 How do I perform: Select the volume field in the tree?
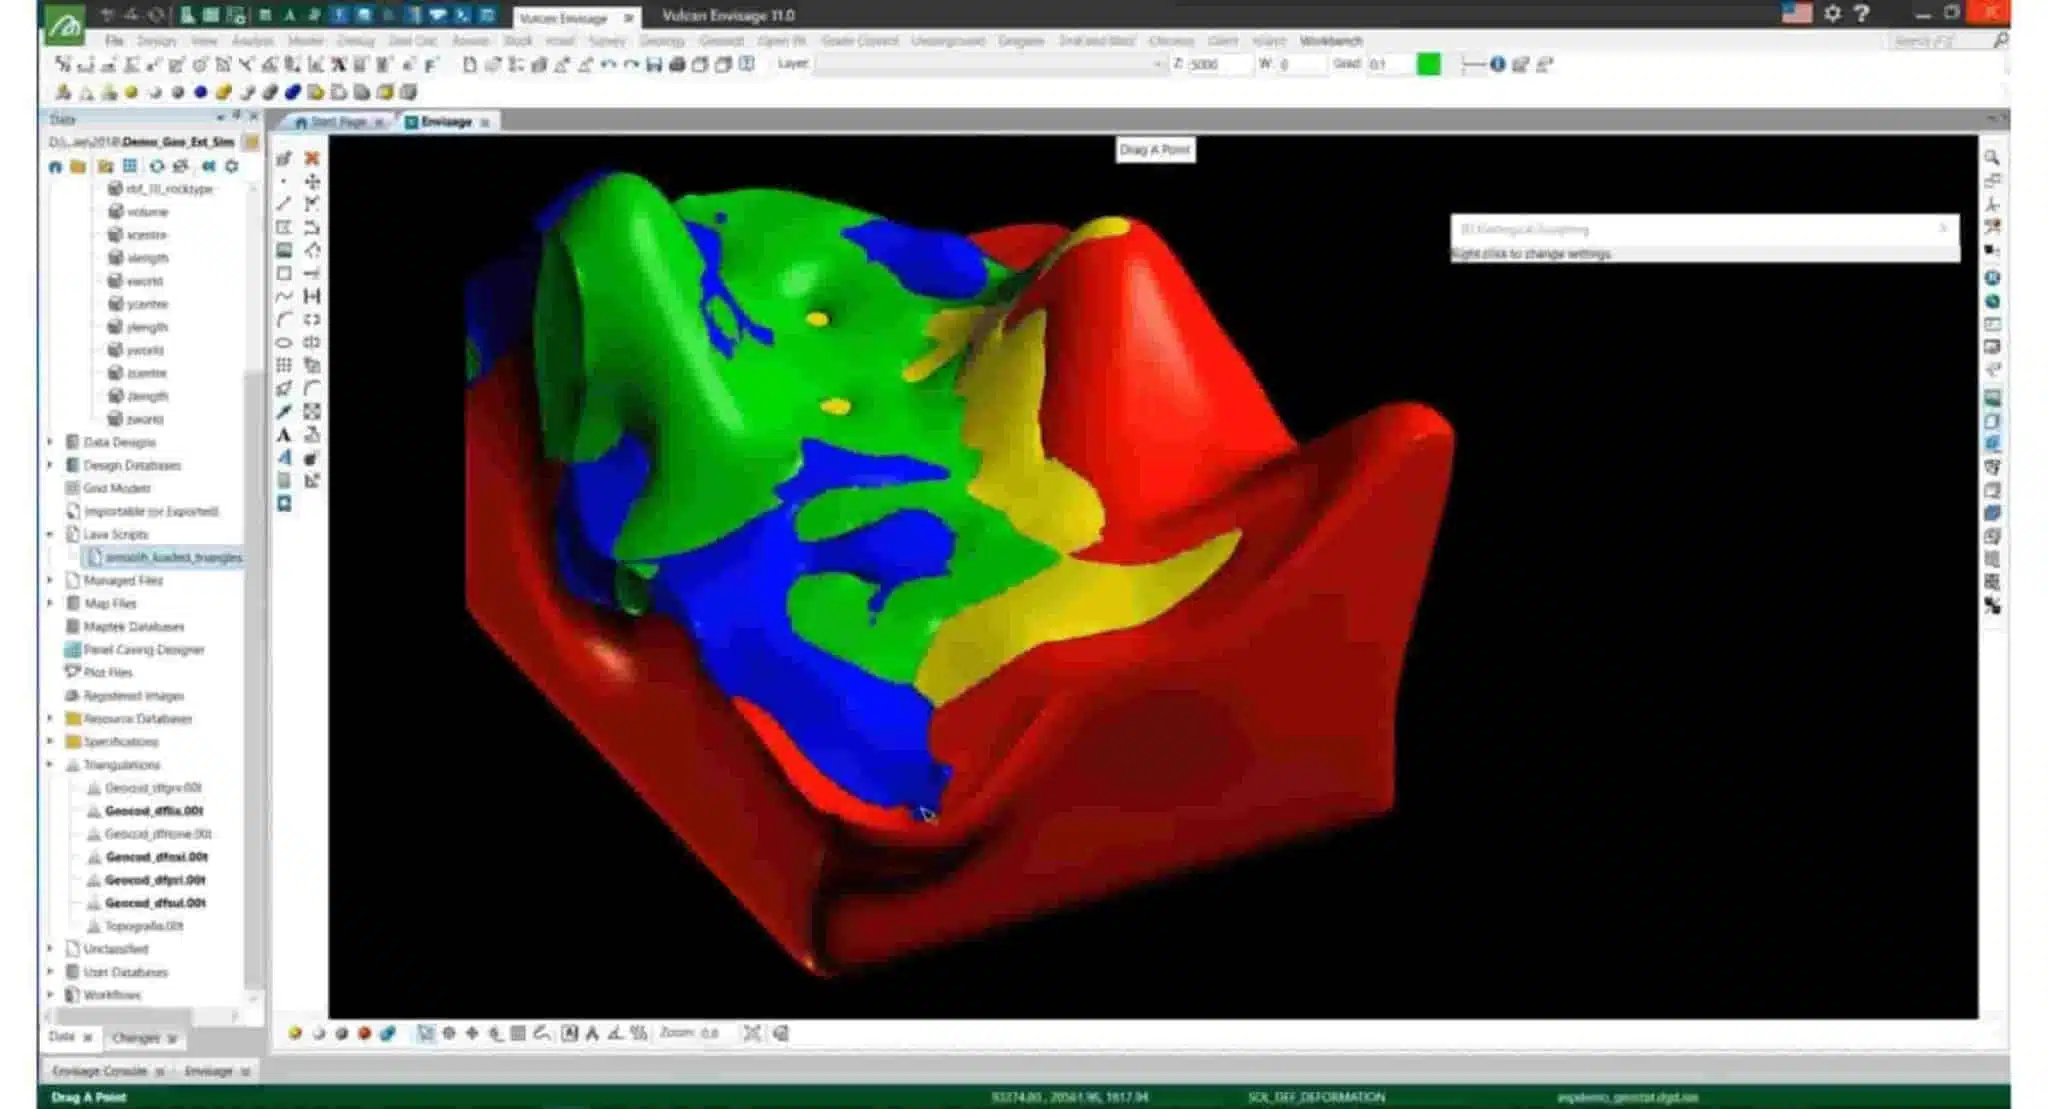click(147, 212)
